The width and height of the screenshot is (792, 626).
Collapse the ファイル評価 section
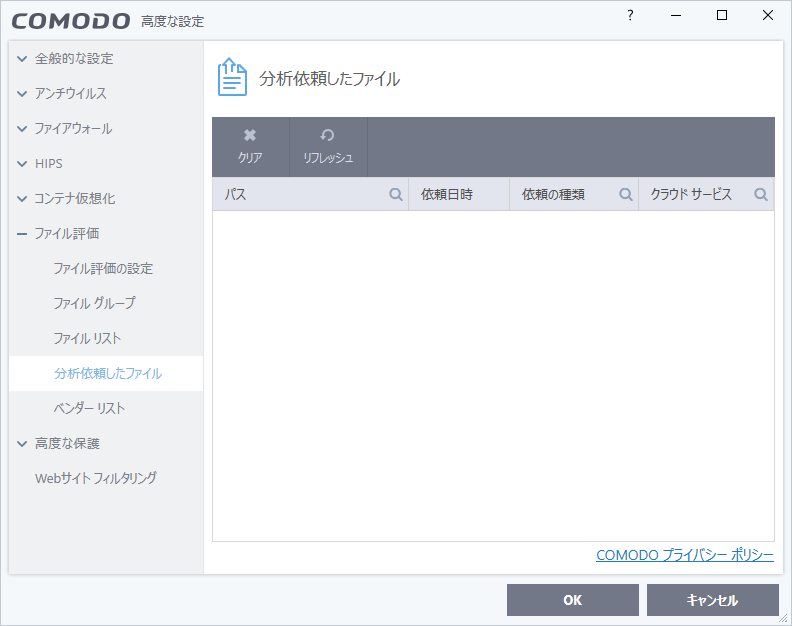[22, 234]
